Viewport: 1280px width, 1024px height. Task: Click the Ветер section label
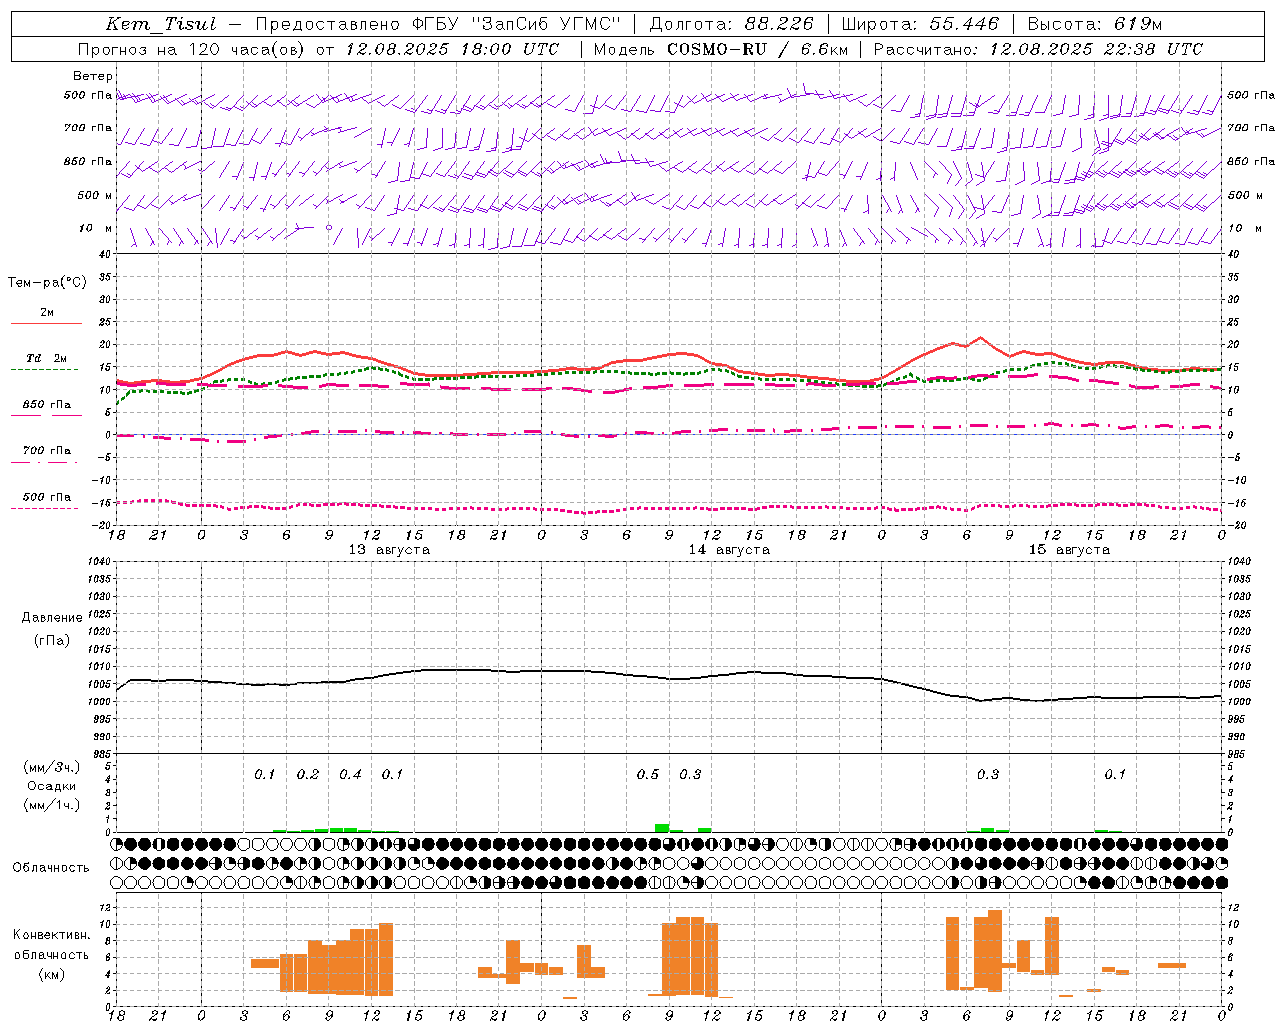tap(93, 76)
